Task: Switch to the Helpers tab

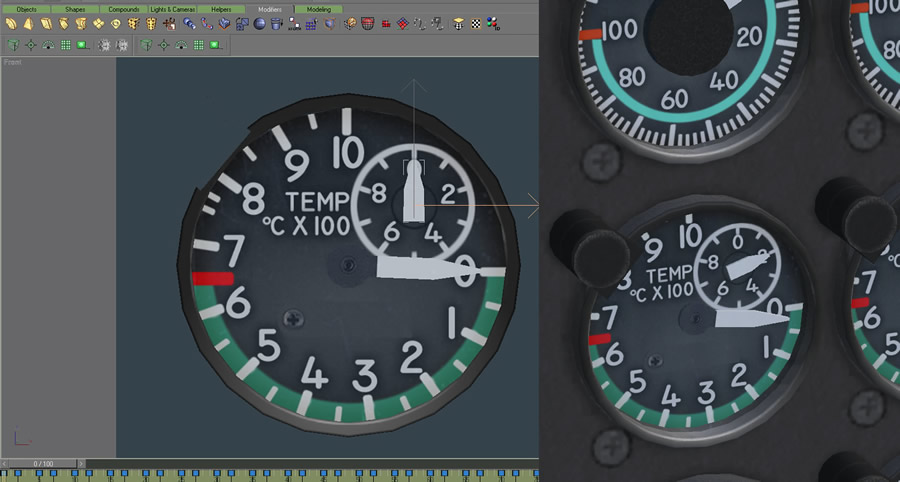Action: [x=221, y=9]
